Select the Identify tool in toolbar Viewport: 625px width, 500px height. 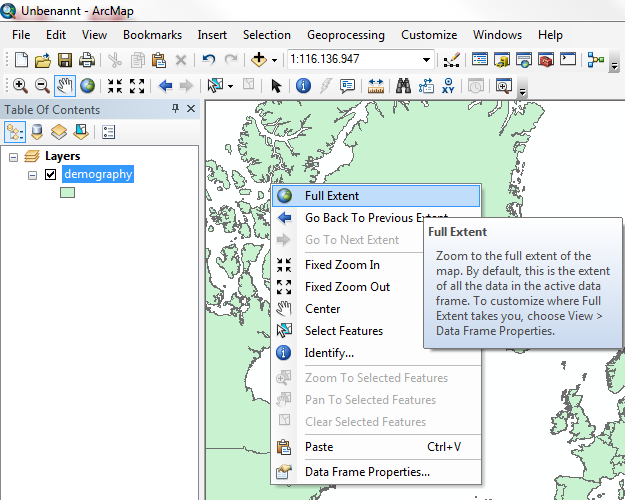pyautogui.click(x=303, y=86)
